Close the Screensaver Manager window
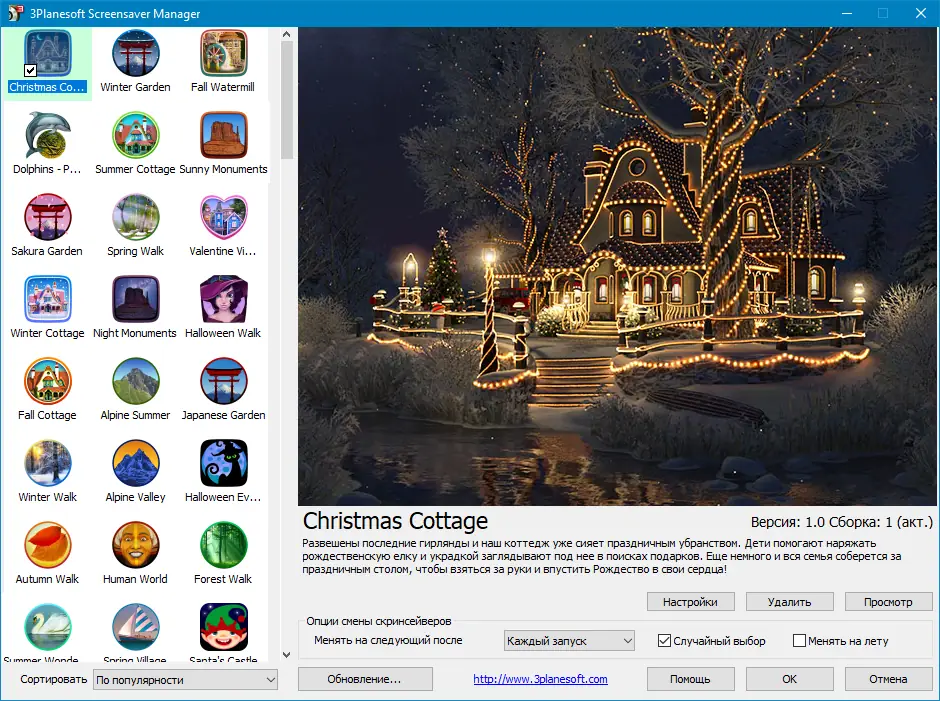The height and width of the screenshot is (701, 940). pyautogui.click(x=921, y=13)
